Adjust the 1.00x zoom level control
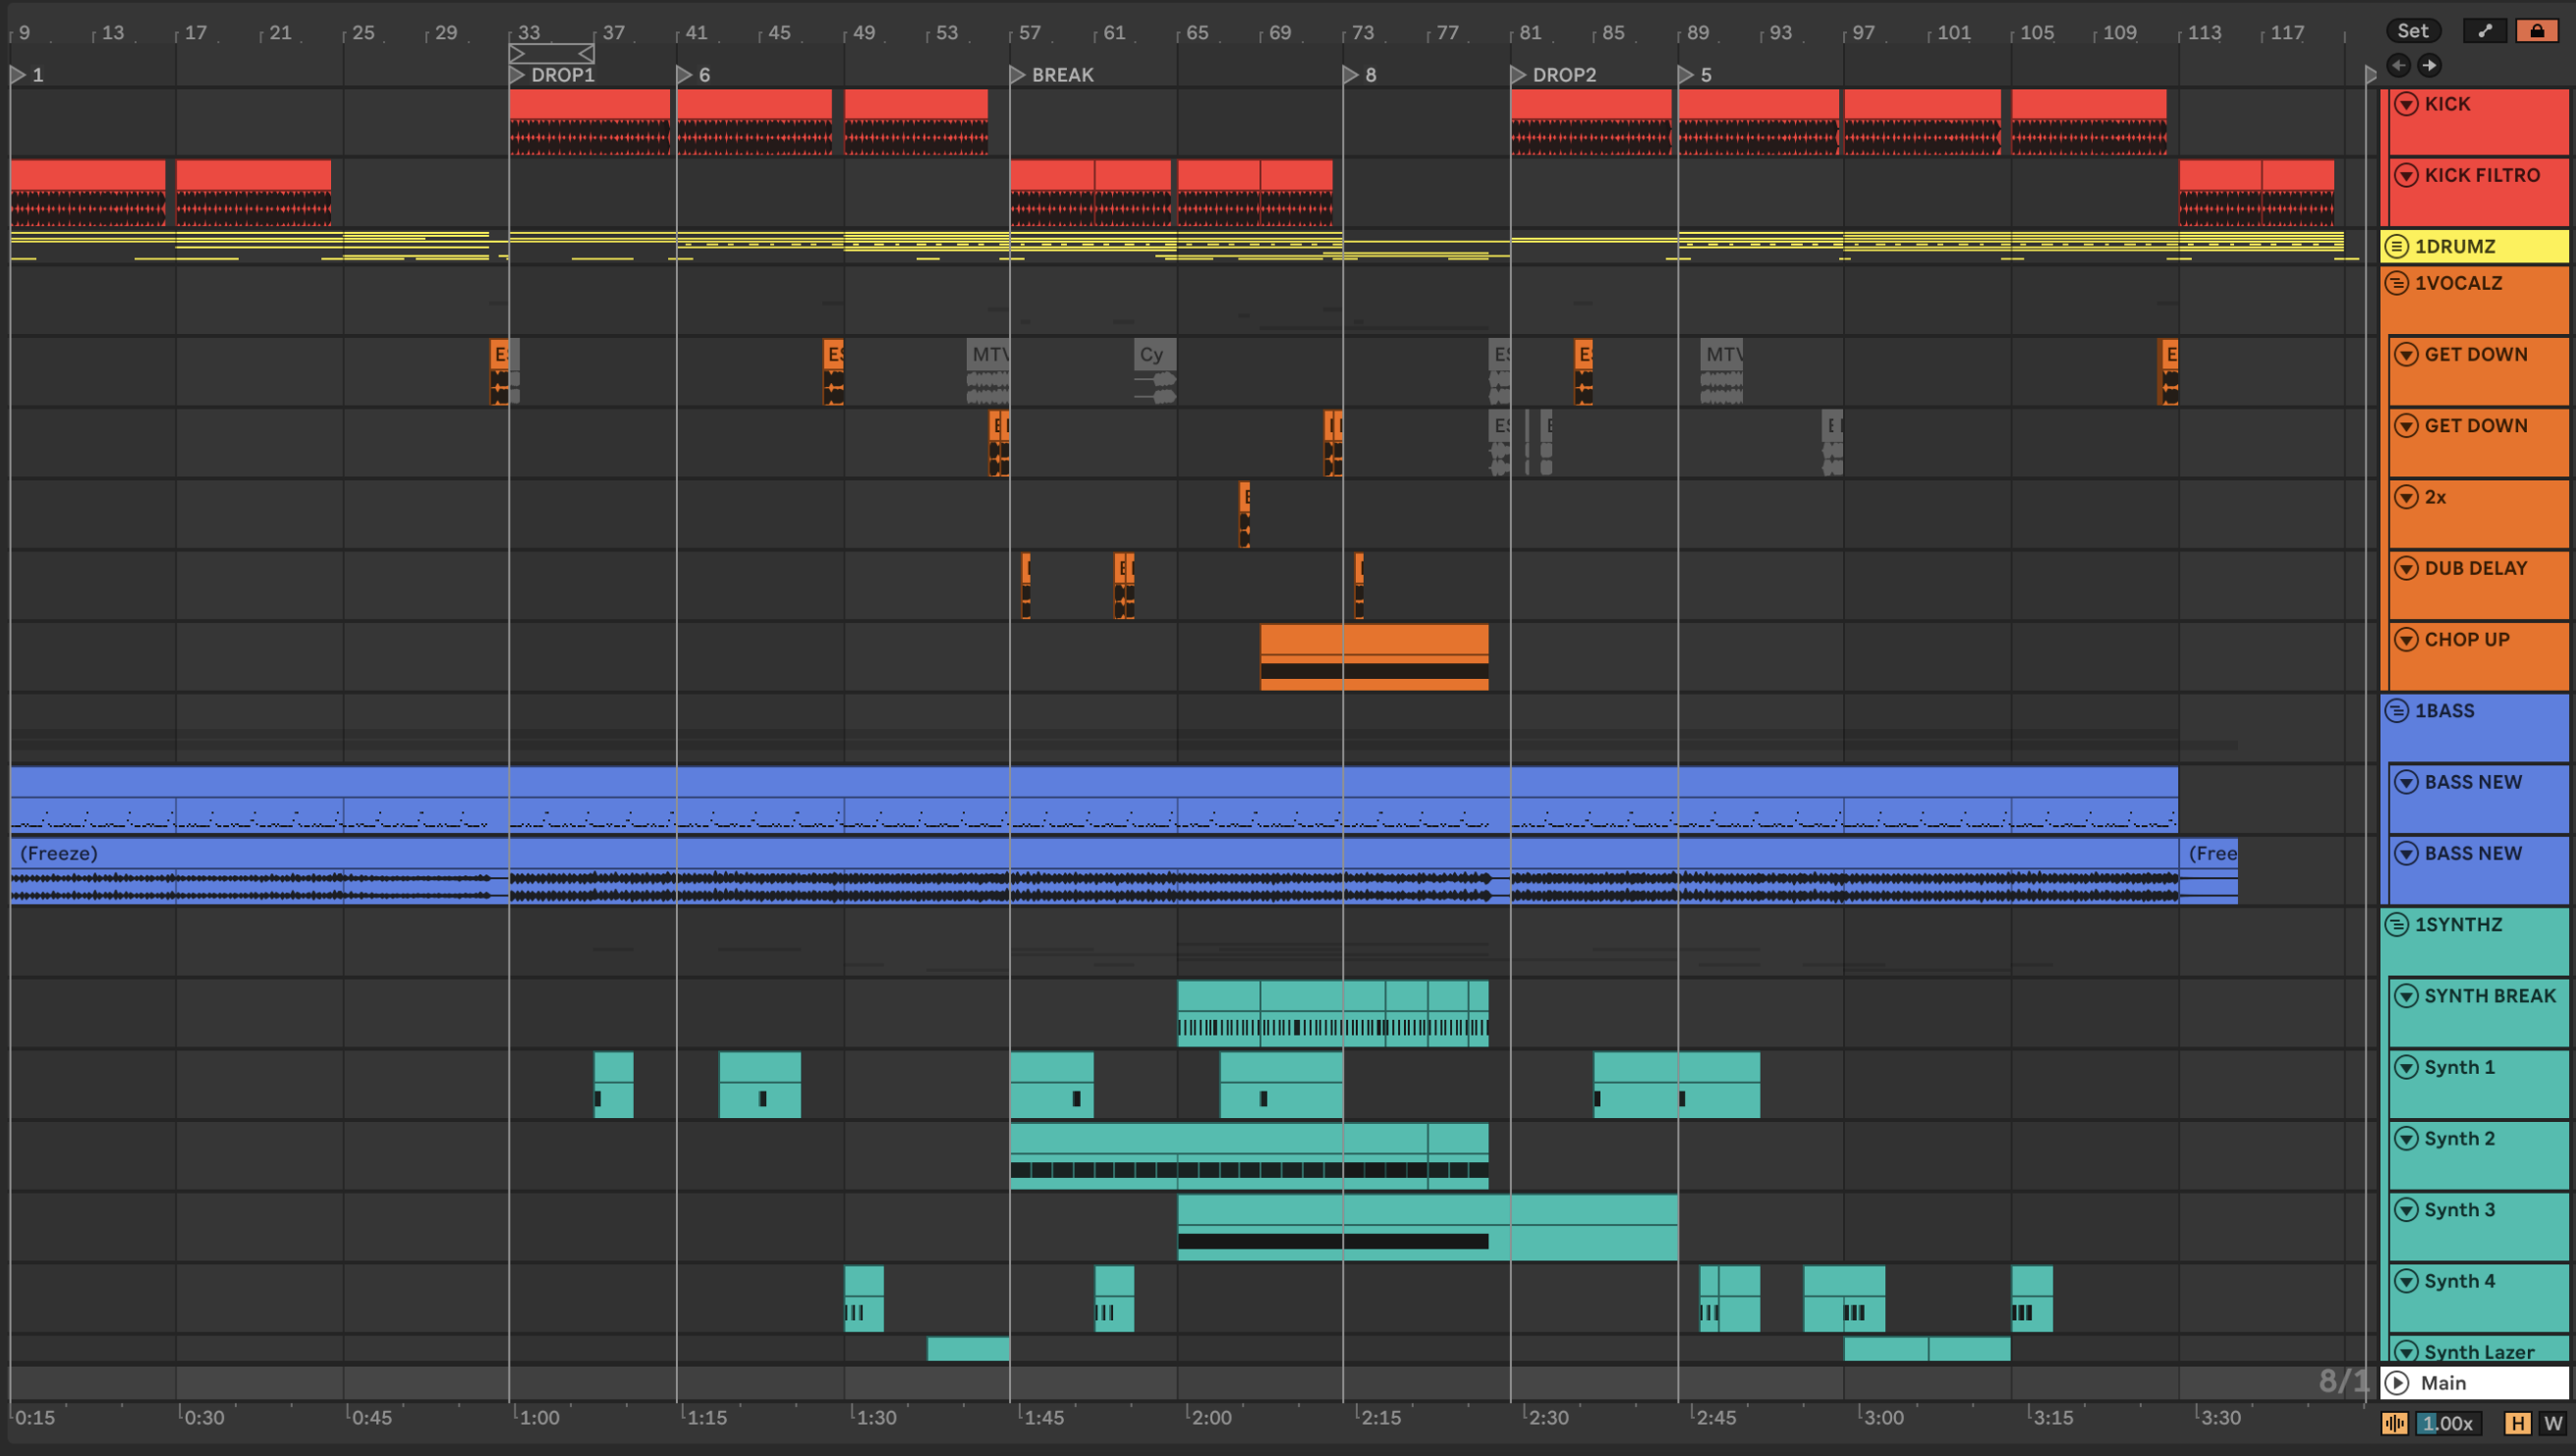The image size is (2576, 1456). (x=2447, y=1423)
